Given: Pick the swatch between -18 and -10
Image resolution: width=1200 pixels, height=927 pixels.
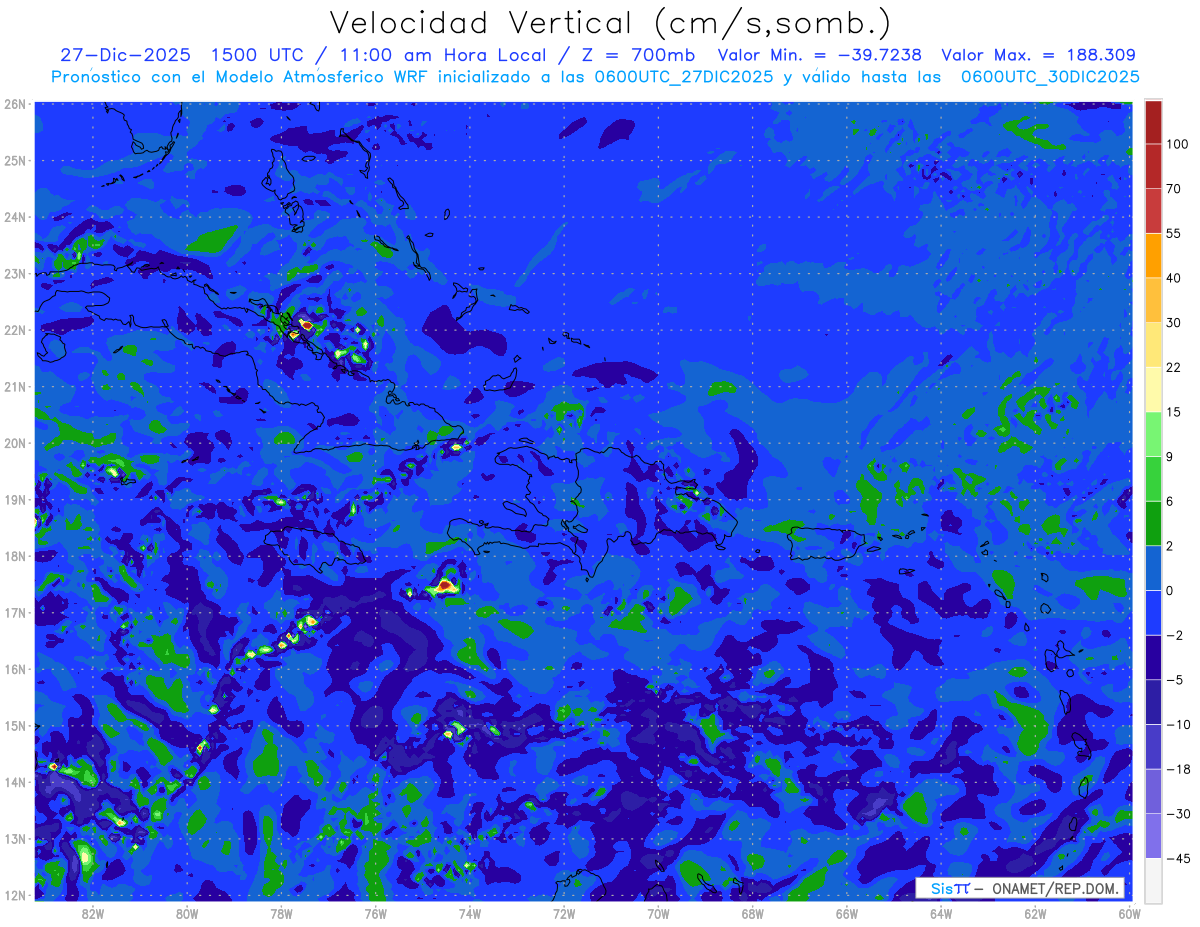Looking at the screenshot, I should click(x=1153, y=746).
